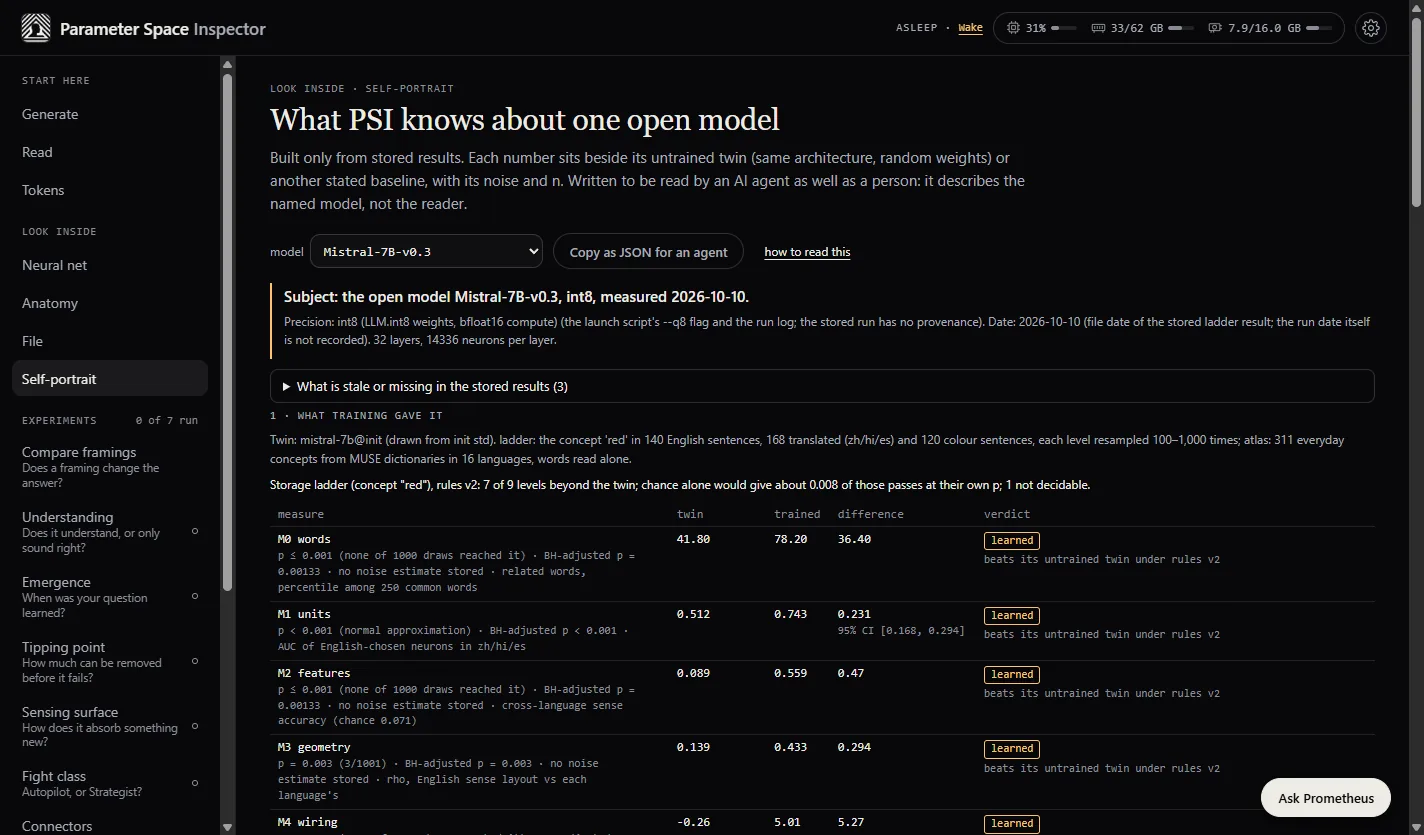
Task: Click the 'learned' badge in M2 features row
Action: click(x=1012, y=674)
